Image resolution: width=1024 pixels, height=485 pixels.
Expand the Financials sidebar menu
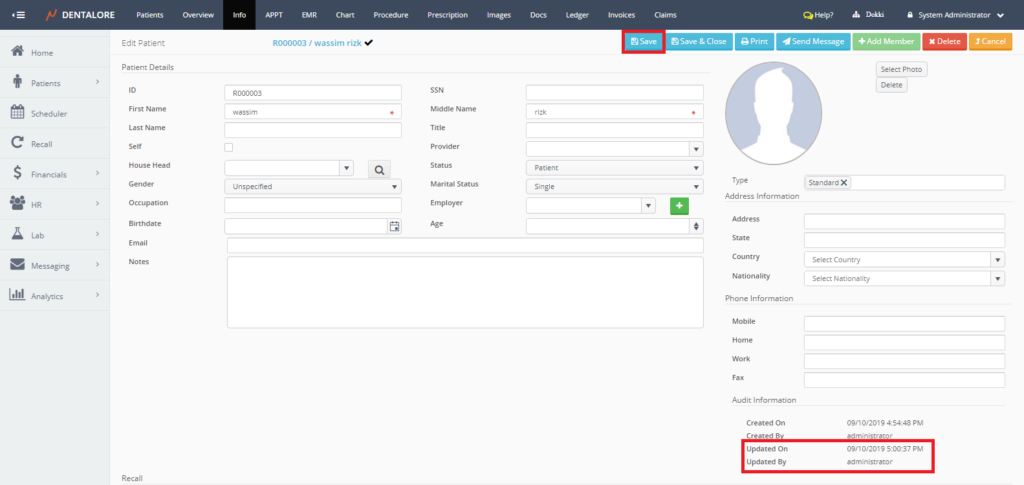click(55, 174)
